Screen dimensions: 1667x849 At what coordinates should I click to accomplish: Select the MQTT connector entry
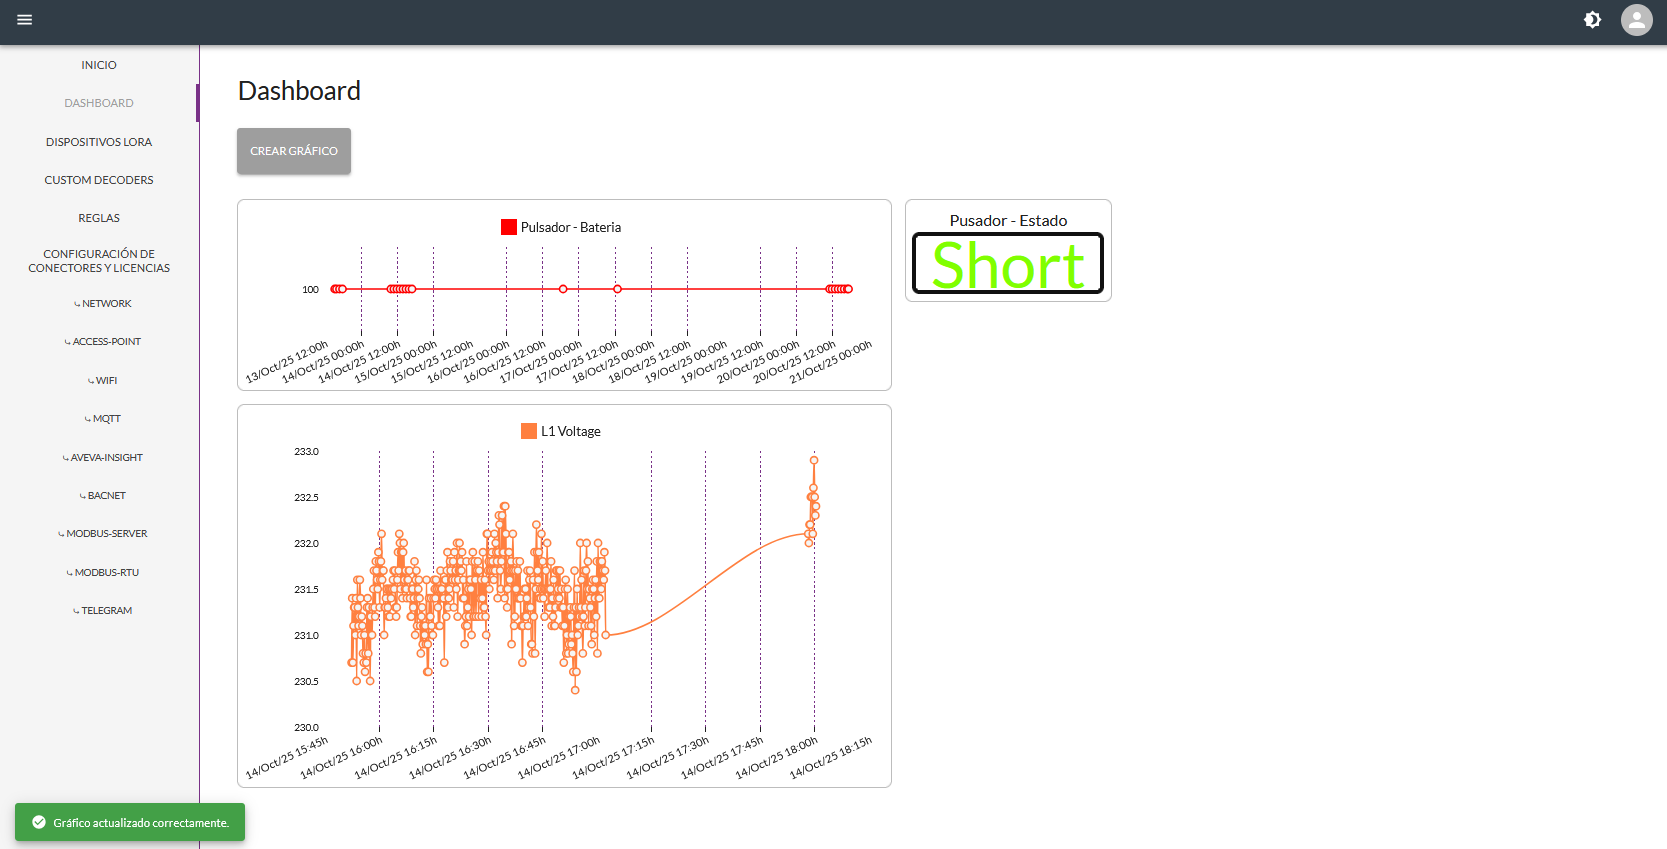tap(103, 419)
